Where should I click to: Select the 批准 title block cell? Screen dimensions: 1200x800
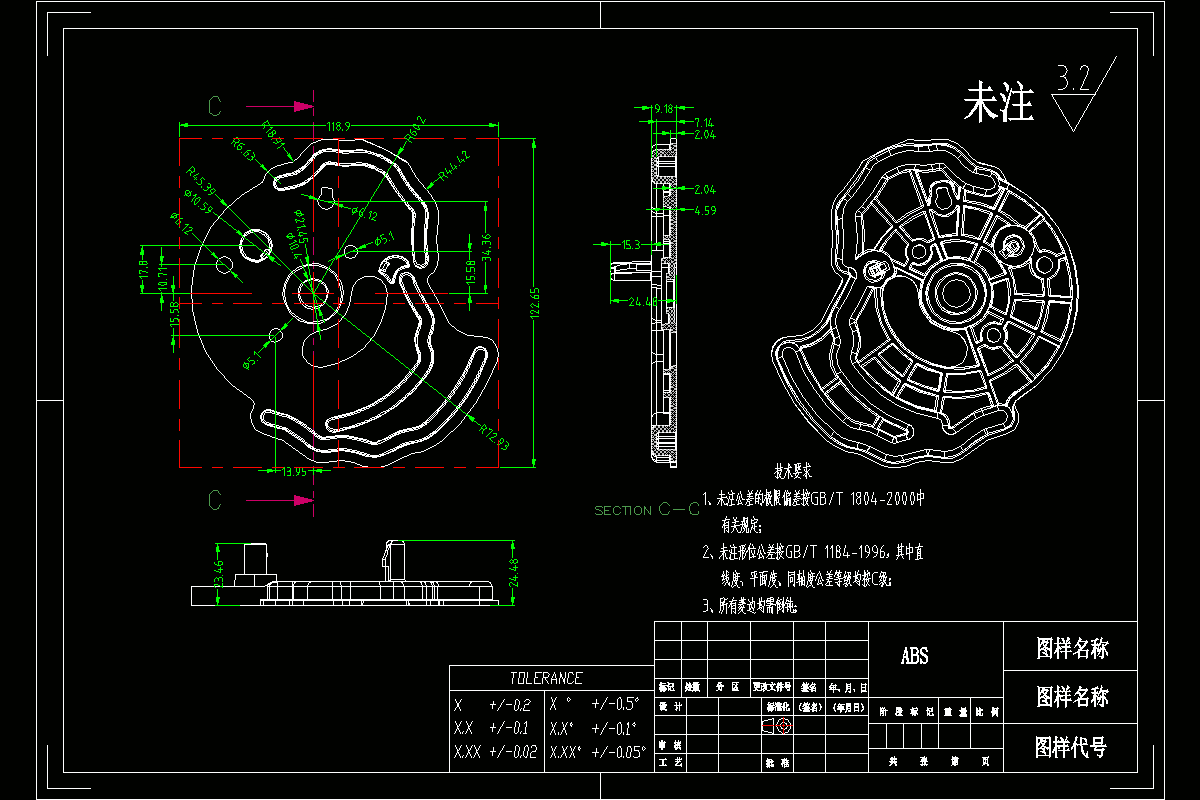(x=777, y=762)
